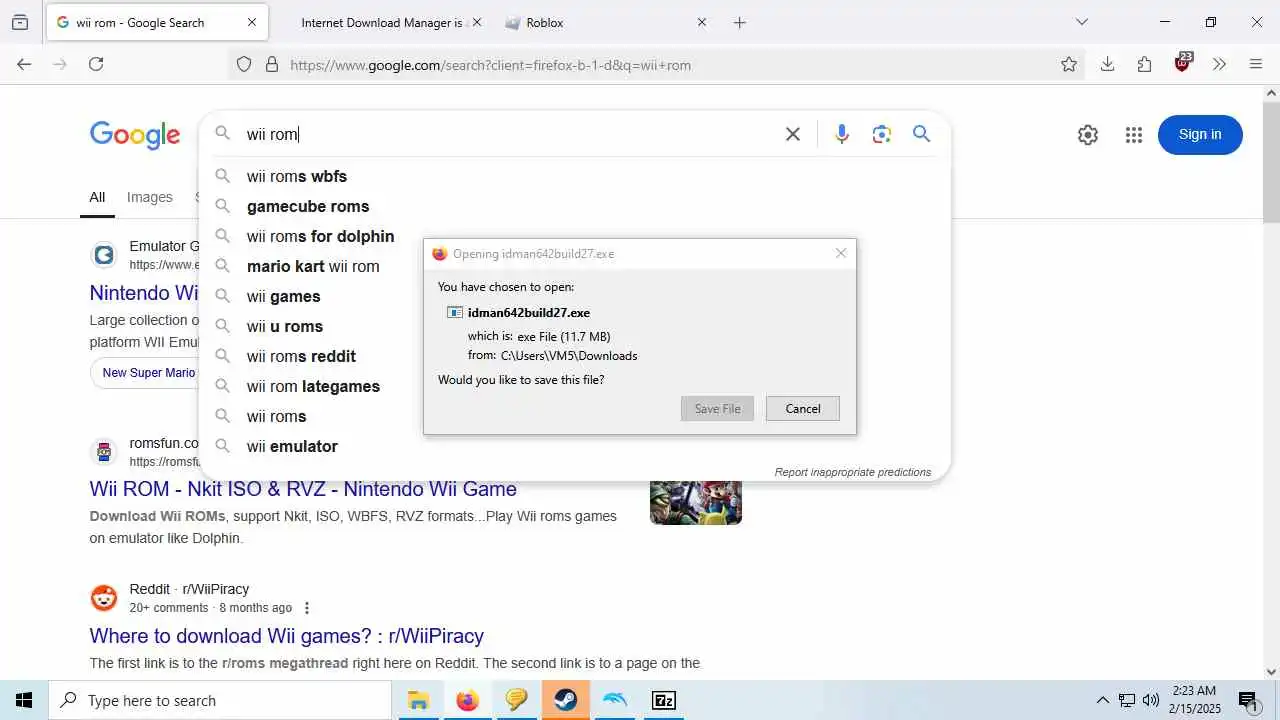Open more options for the Reddit result
This screenshot has height=720, width=1280.
point(307,608)
